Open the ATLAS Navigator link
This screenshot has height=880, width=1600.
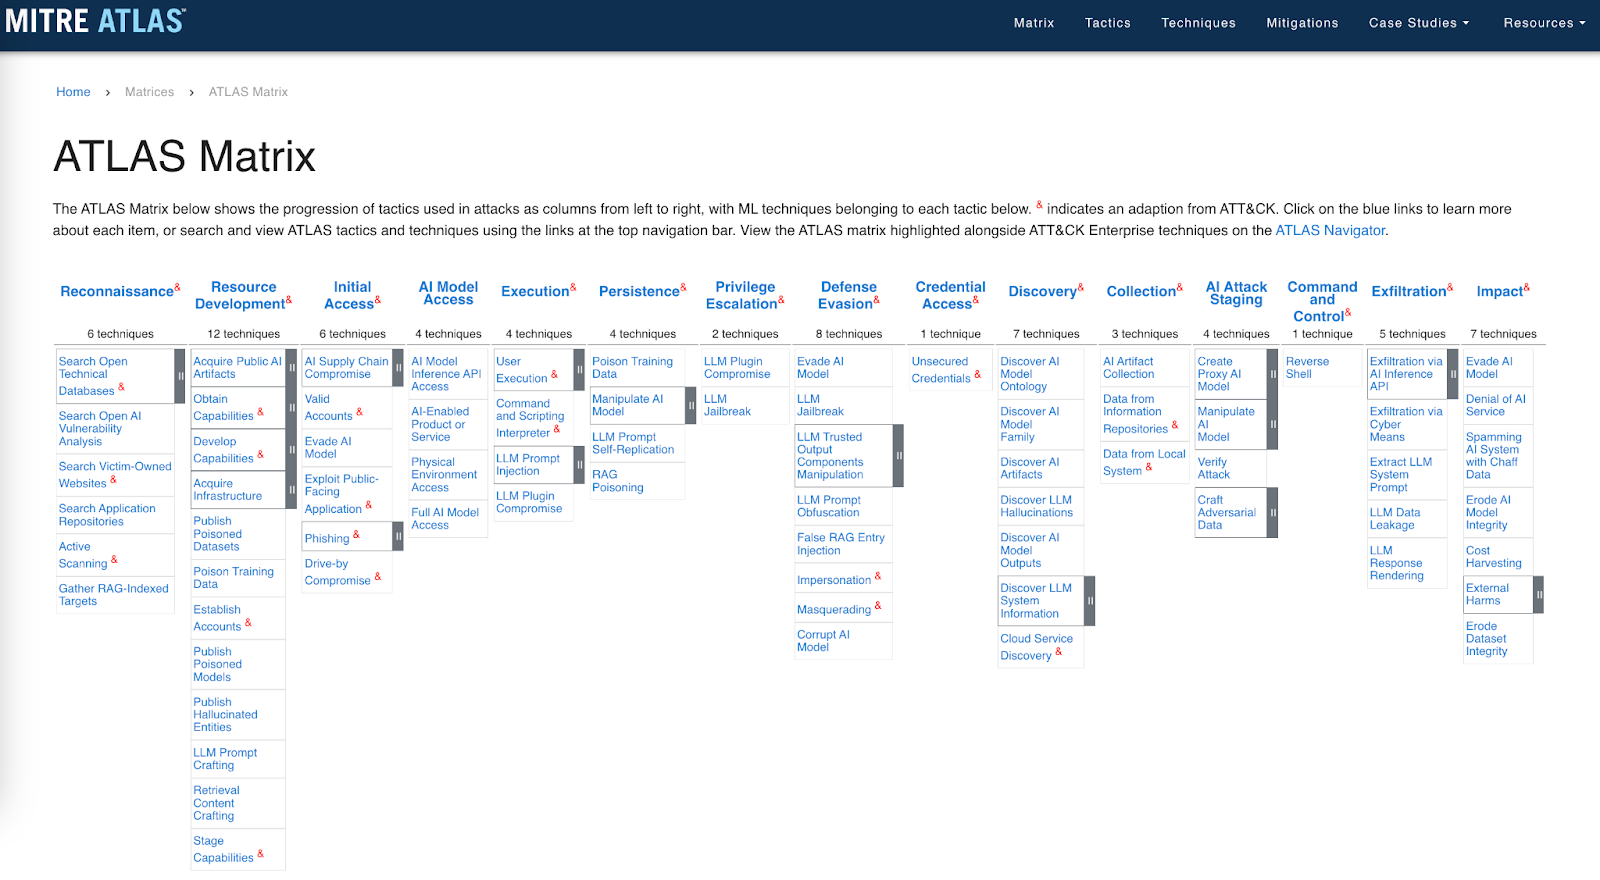click(x=1330, y=230)
